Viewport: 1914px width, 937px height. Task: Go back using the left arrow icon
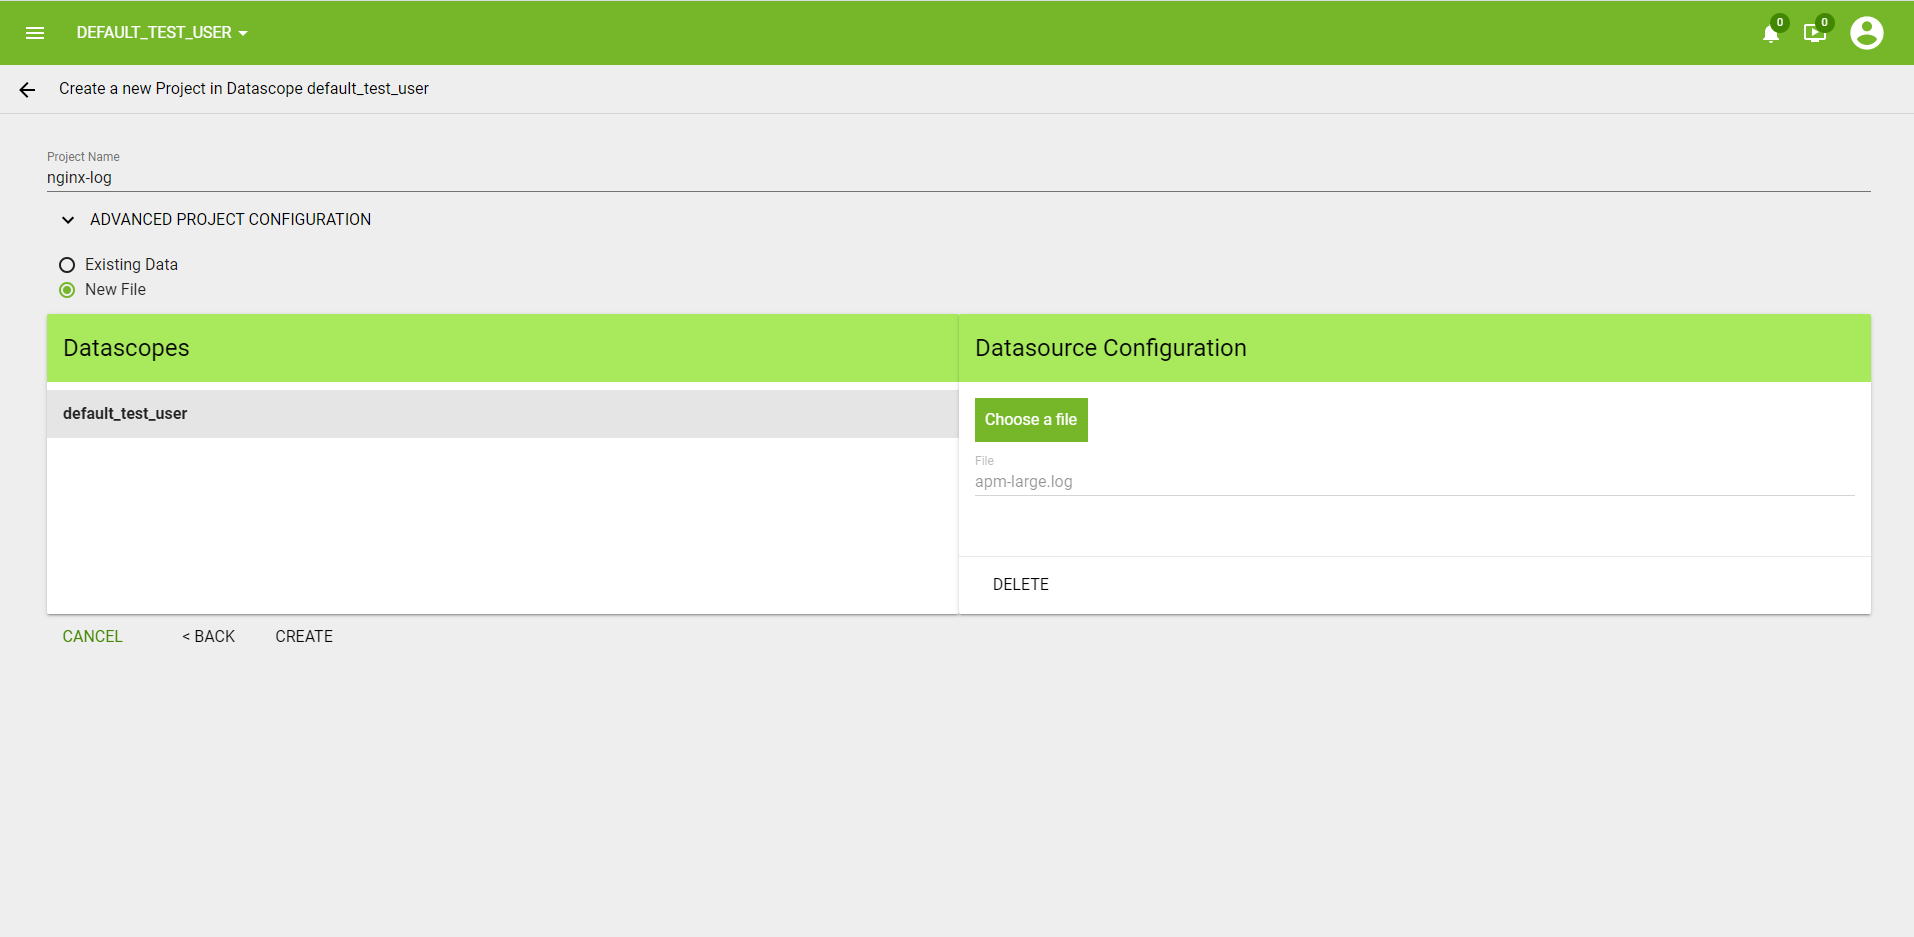tap(27, 90)
